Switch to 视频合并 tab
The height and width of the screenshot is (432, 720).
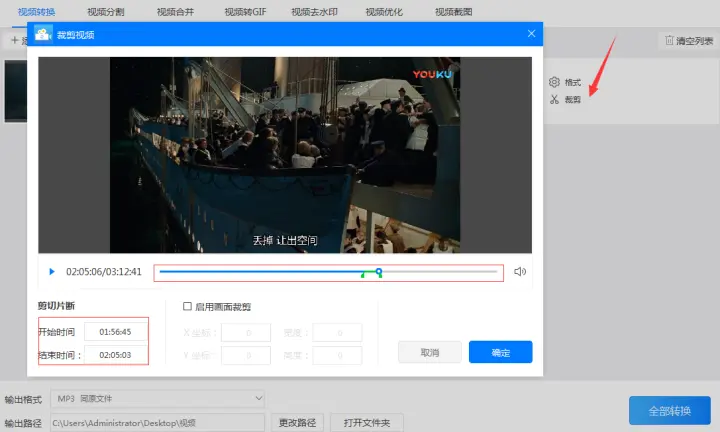tap(175, 11)
